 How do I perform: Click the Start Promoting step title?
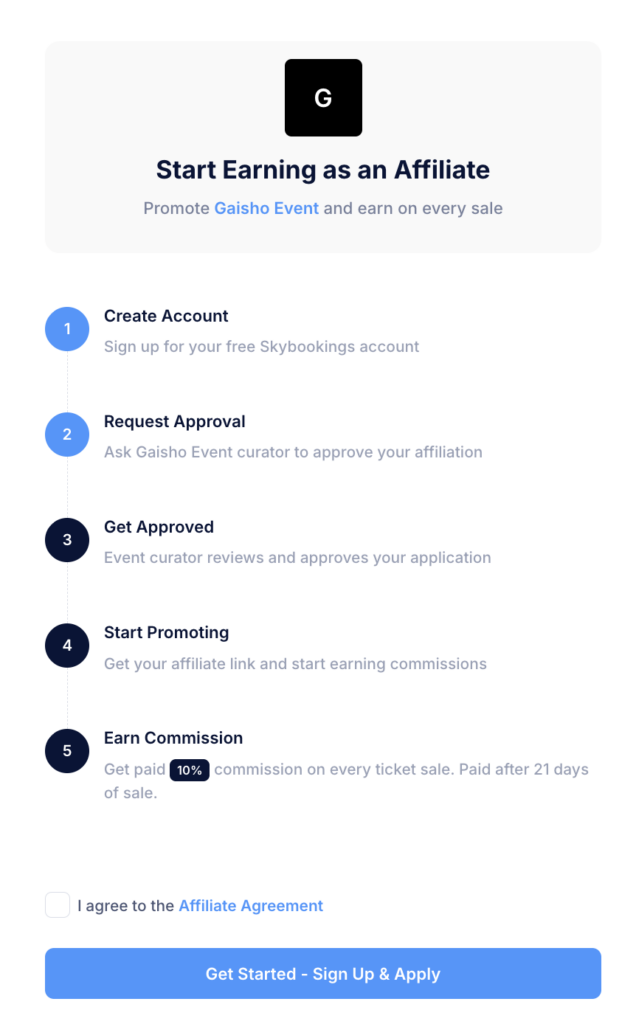(x=166, y=633)
